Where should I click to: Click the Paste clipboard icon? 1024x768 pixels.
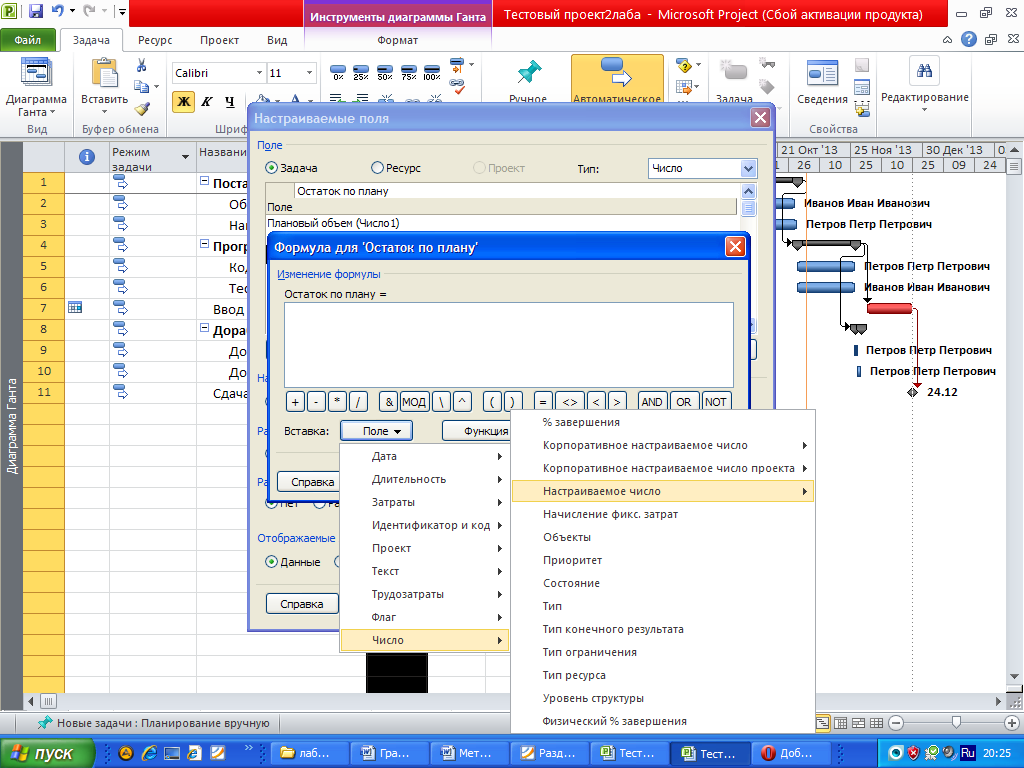click(104, 72)
